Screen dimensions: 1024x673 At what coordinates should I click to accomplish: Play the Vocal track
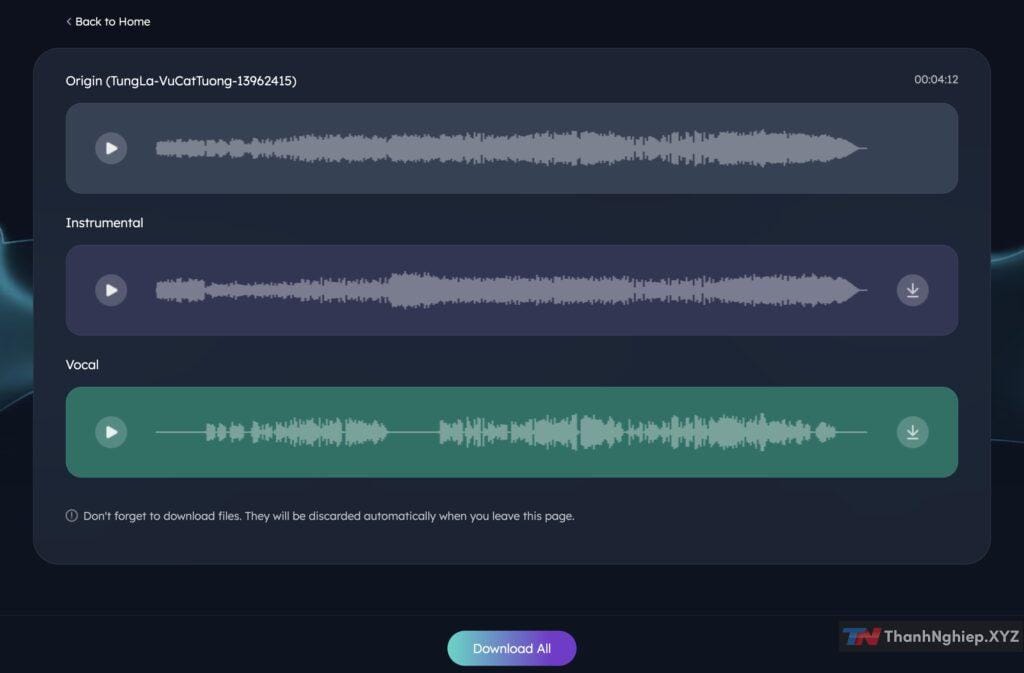111,432
